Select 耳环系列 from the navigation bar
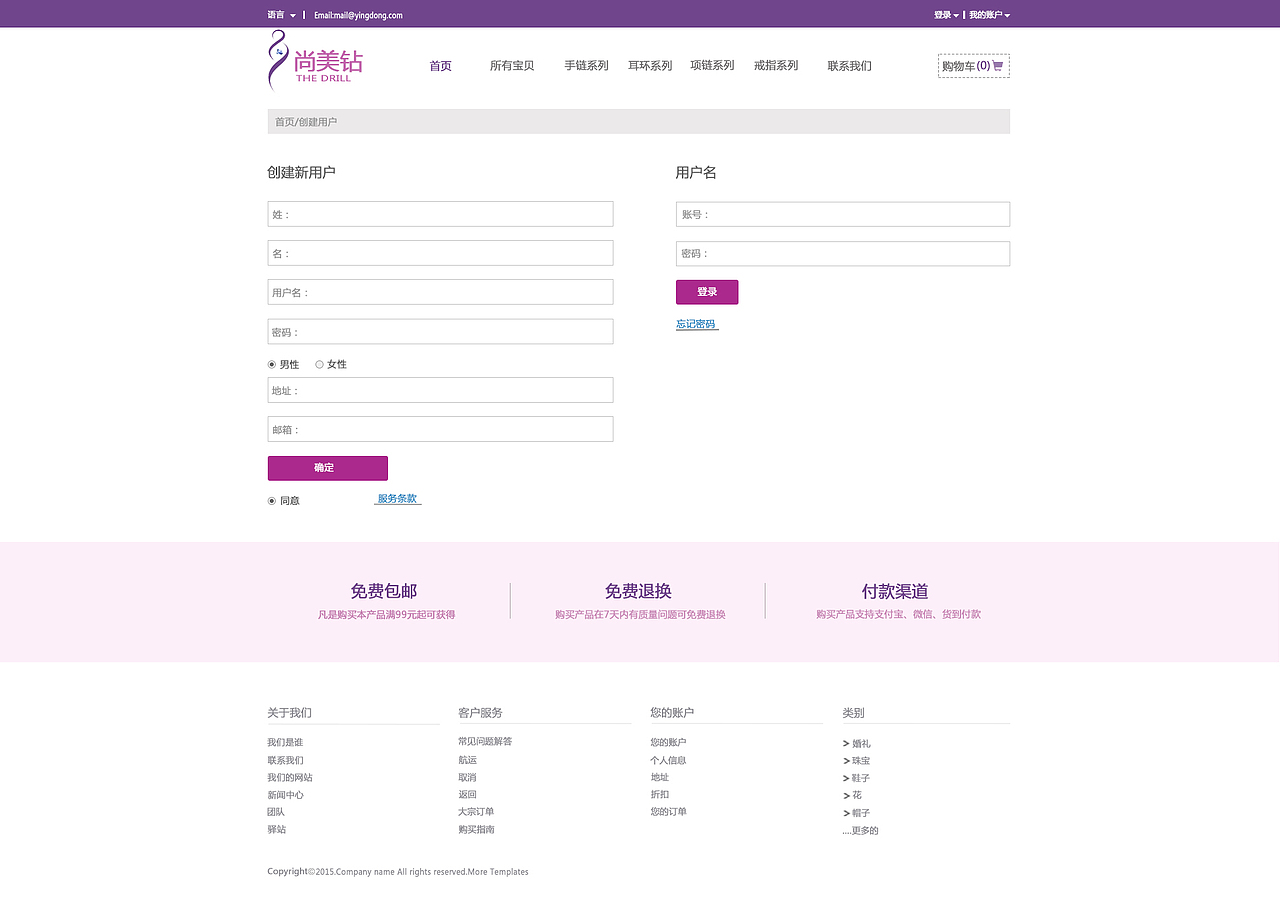This screenshot has width=1280, height=899. [649, 65]
